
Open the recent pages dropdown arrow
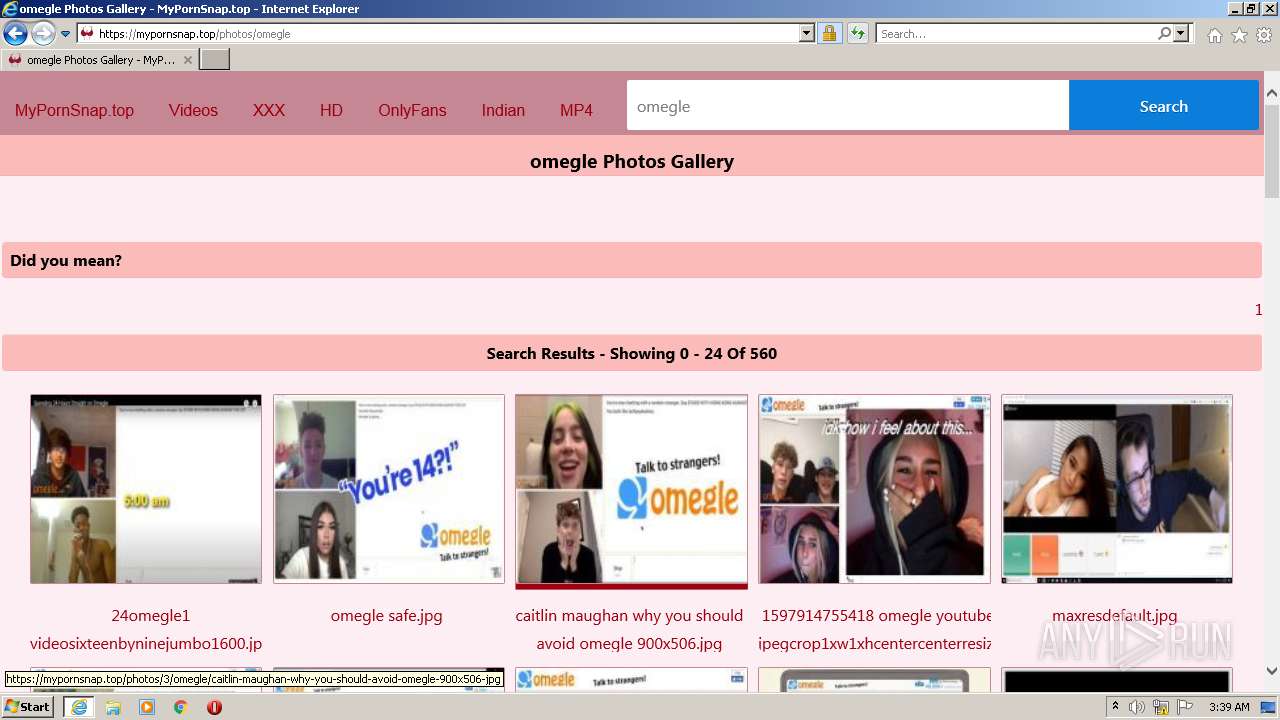click(x=66, y=34)
